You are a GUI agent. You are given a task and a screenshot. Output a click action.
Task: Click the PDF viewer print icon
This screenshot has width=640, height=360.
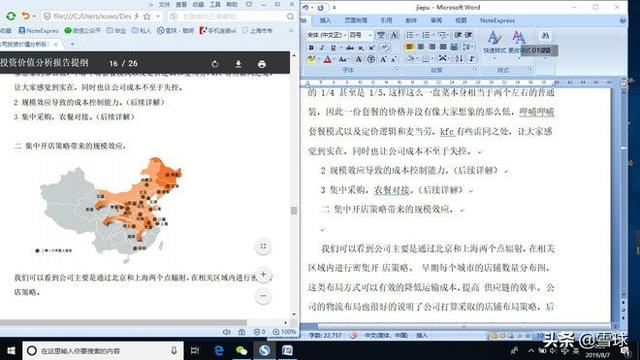click(x=262, y=64)
